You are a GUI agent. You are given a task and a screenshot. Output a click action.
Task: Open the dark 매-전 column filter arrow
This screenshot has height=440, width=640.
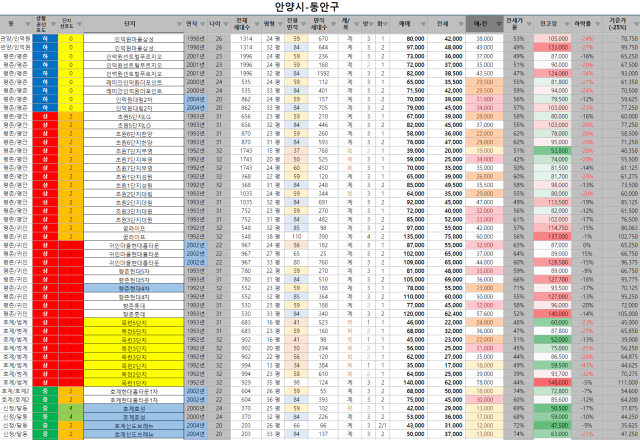point(499,24)
